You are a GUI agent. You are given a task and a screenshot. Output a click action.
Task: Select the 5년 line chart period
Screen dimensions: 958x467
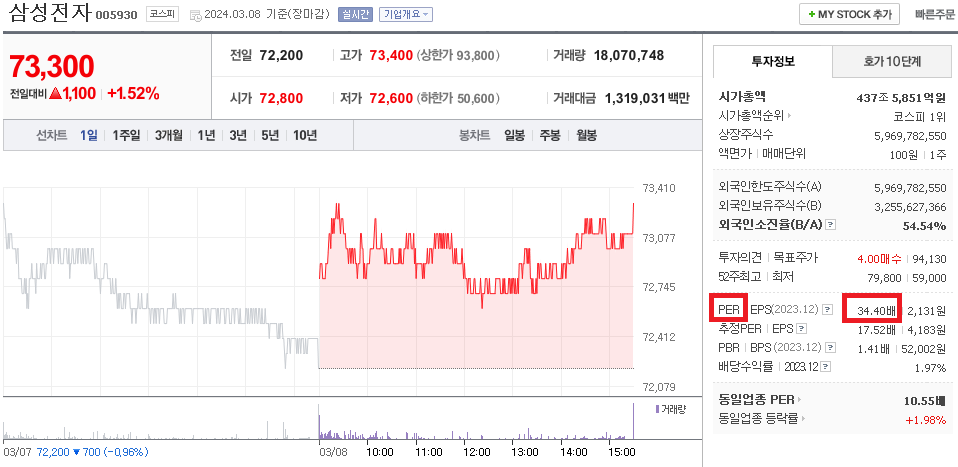[270, 136]
